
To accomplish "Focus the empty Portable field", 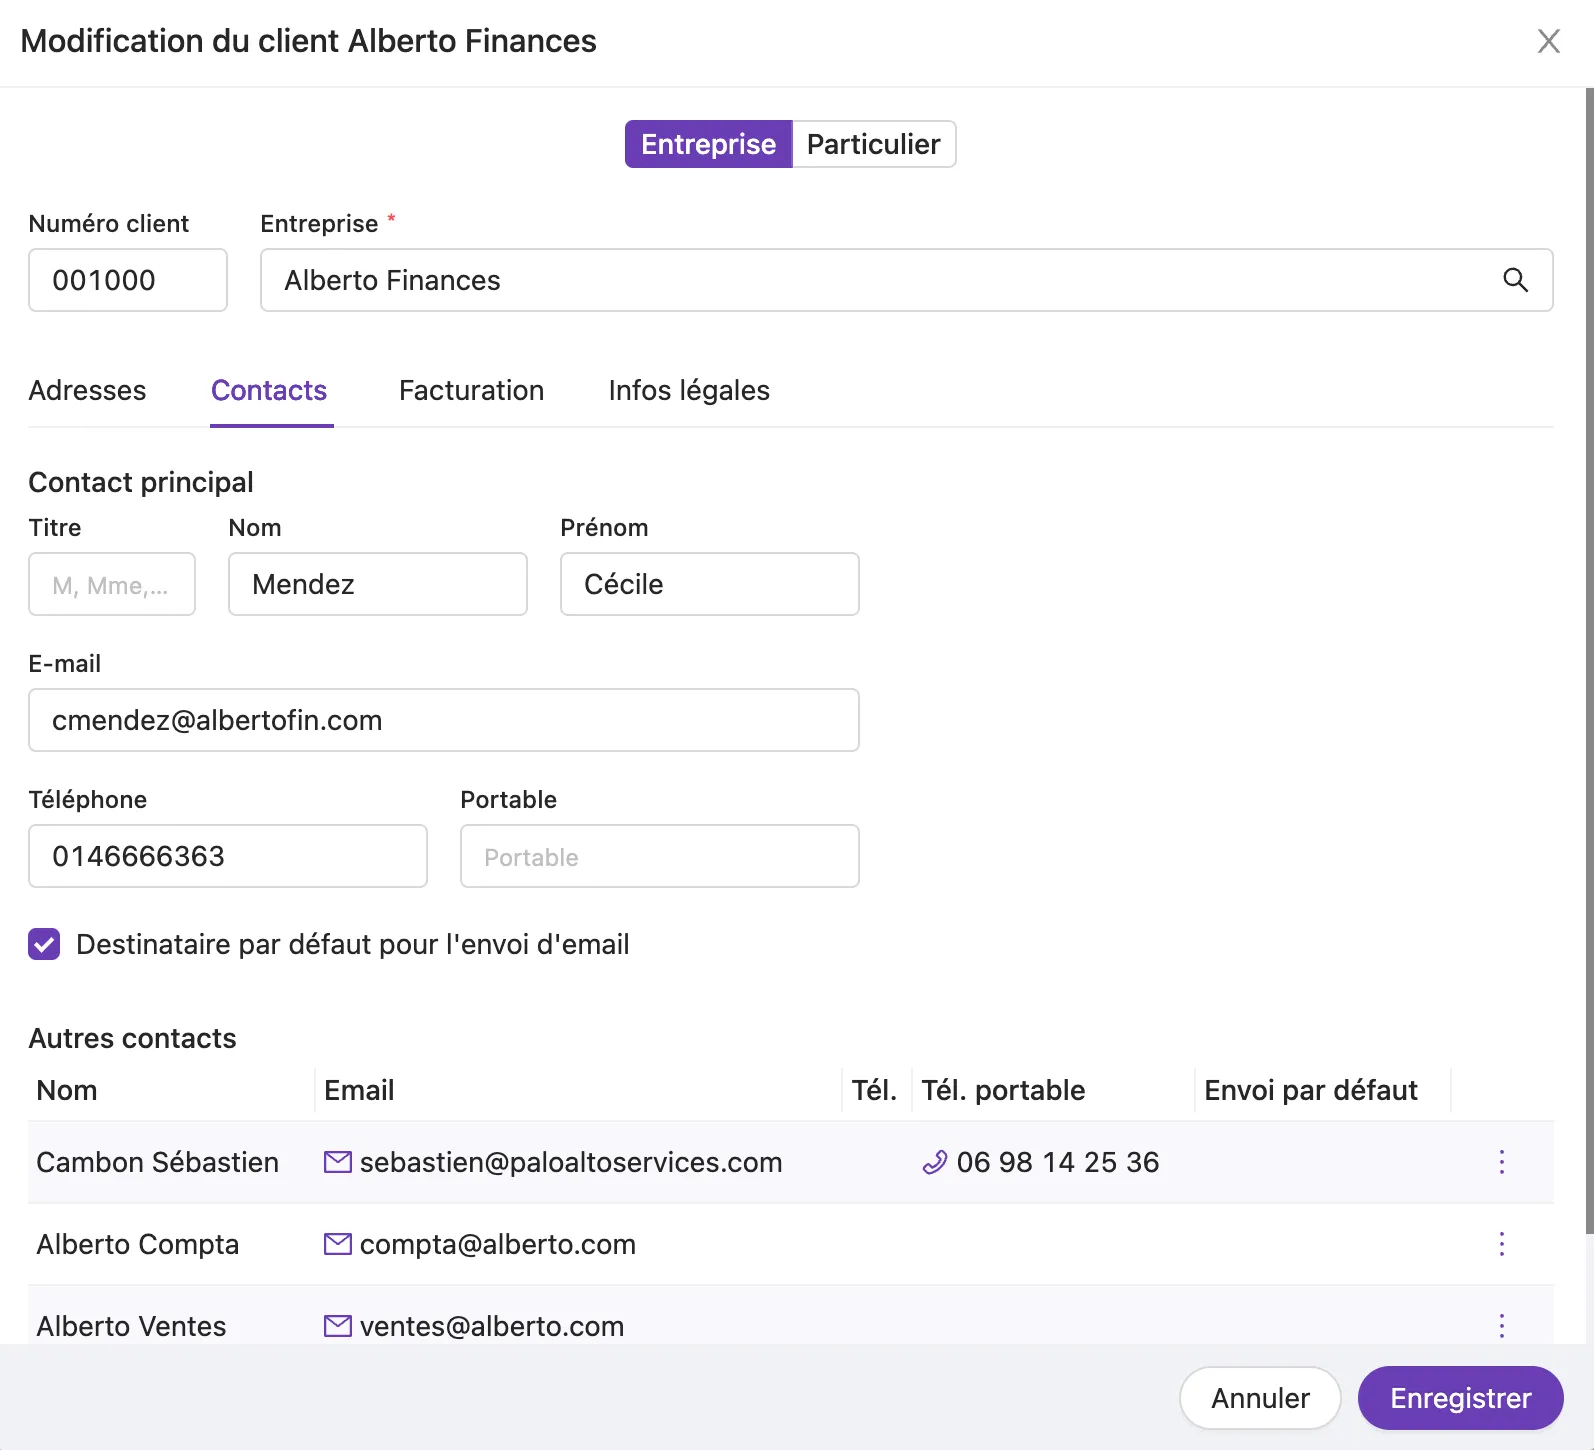I will (660, 856).
